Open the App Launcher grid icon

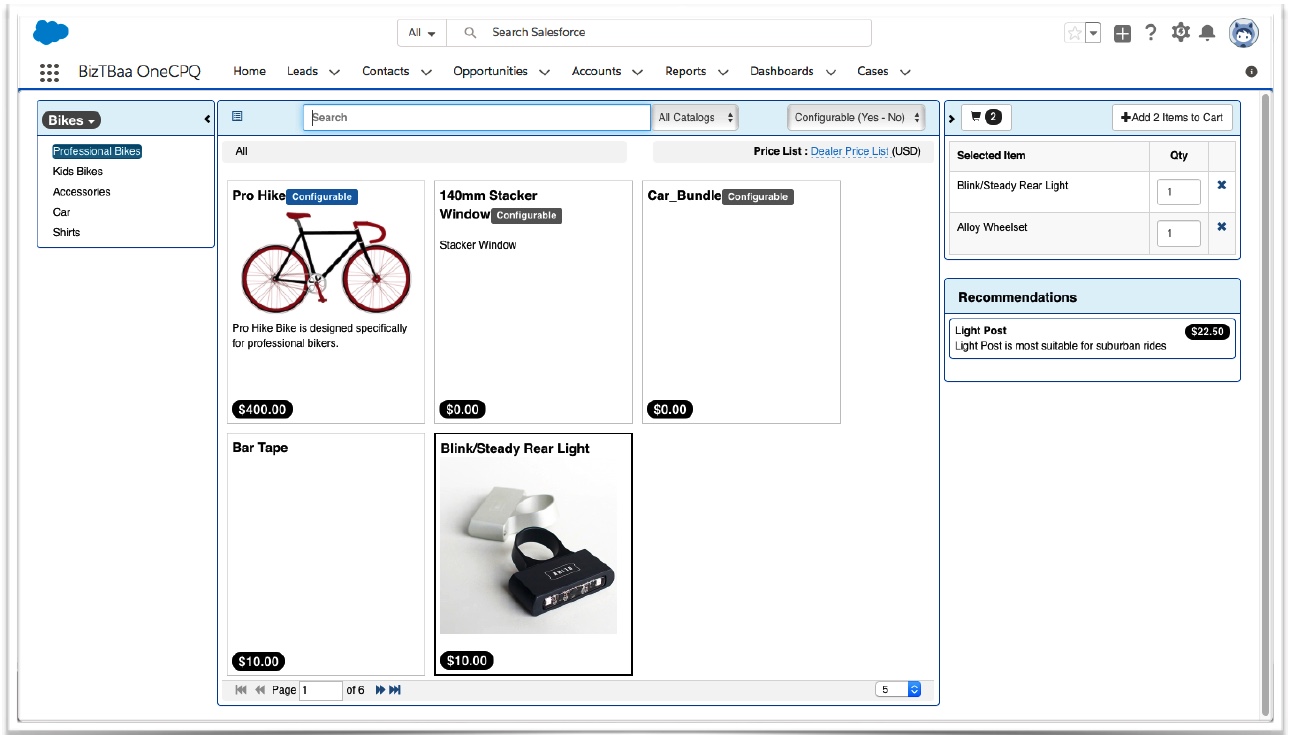(x=49, y=72)
